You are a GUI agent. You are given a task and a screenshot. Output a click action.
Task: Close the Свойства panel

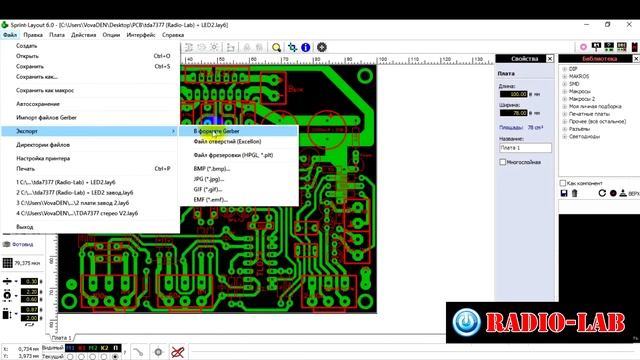point(549,59)
